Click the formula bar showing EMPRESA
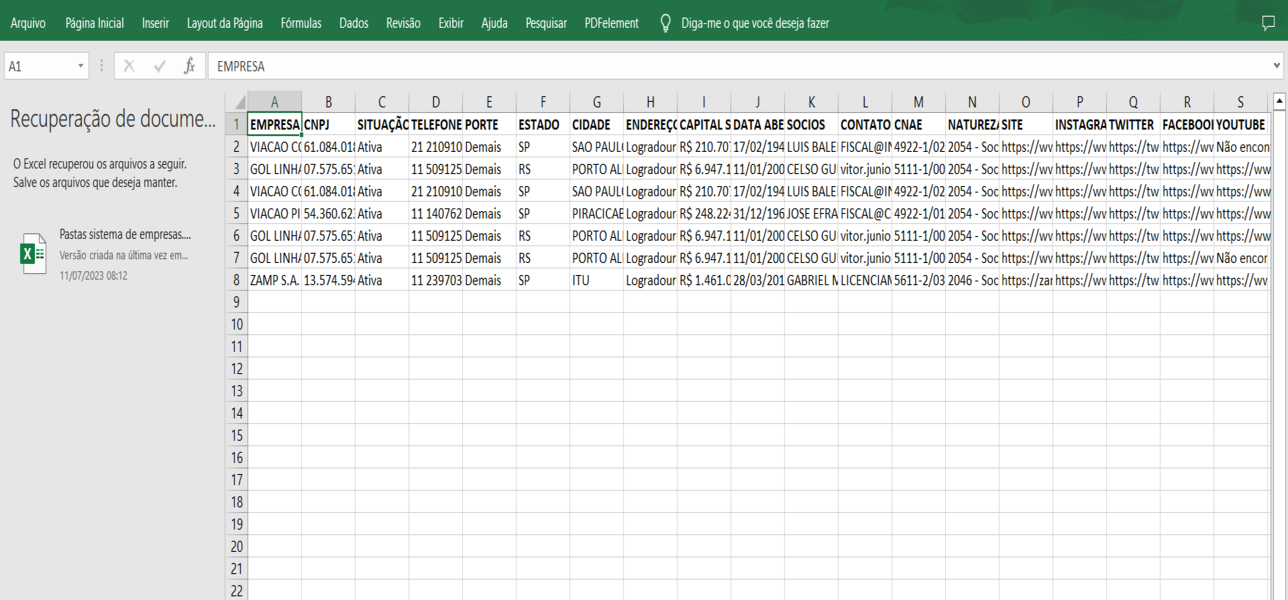 [738, 66]
